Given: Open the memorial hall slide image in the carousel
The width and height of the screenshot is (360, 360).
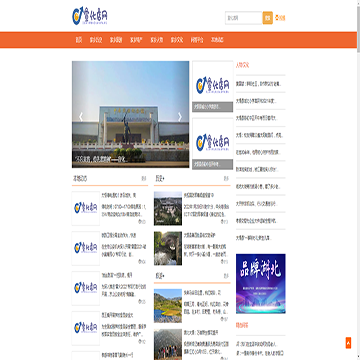Looking at the screenshot, I should click(130, 114).
